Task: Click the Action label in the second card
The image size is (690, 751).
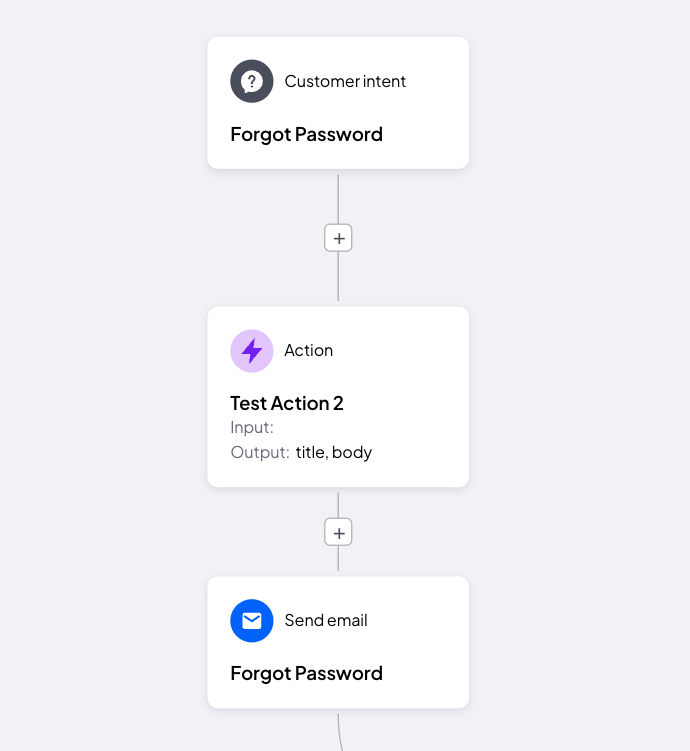Action: tap(308, 351)
